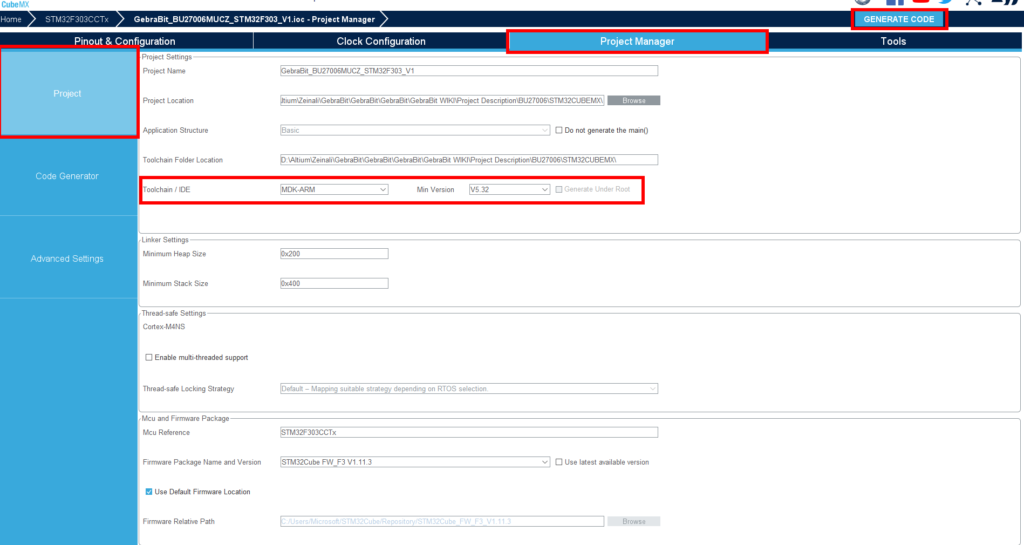Toggle Generate Under Root checkbox
This screenshot has width=1024, height=545.
coord(559,189)
